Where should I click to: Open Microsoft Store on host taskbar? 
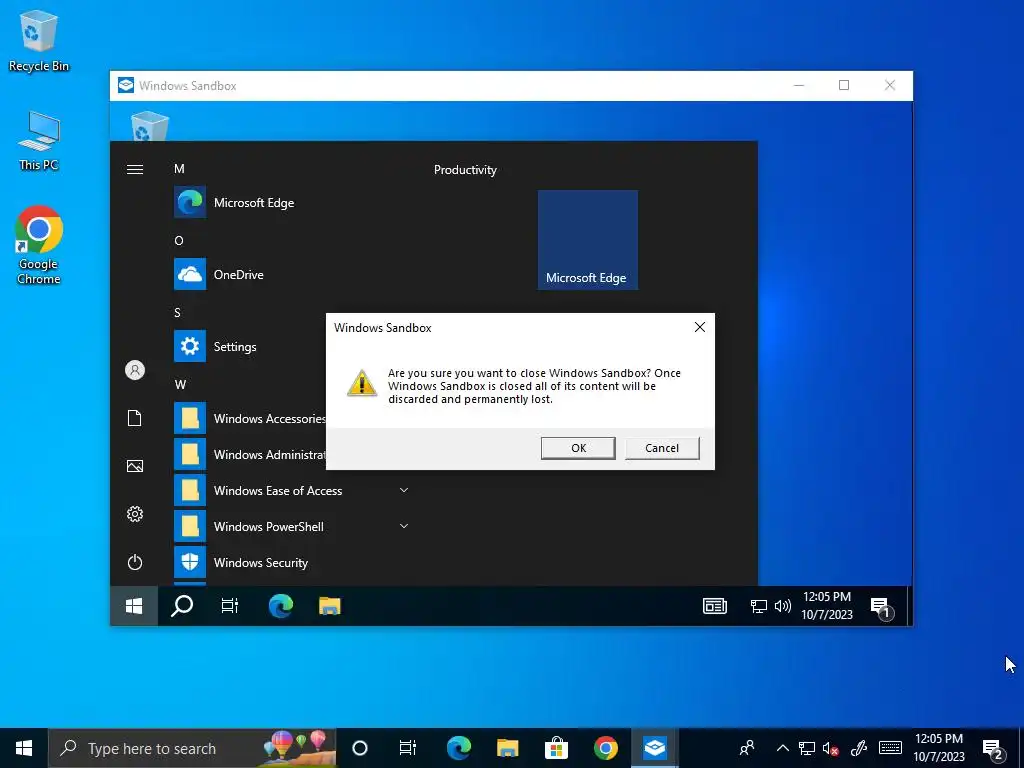coord(556,748)
